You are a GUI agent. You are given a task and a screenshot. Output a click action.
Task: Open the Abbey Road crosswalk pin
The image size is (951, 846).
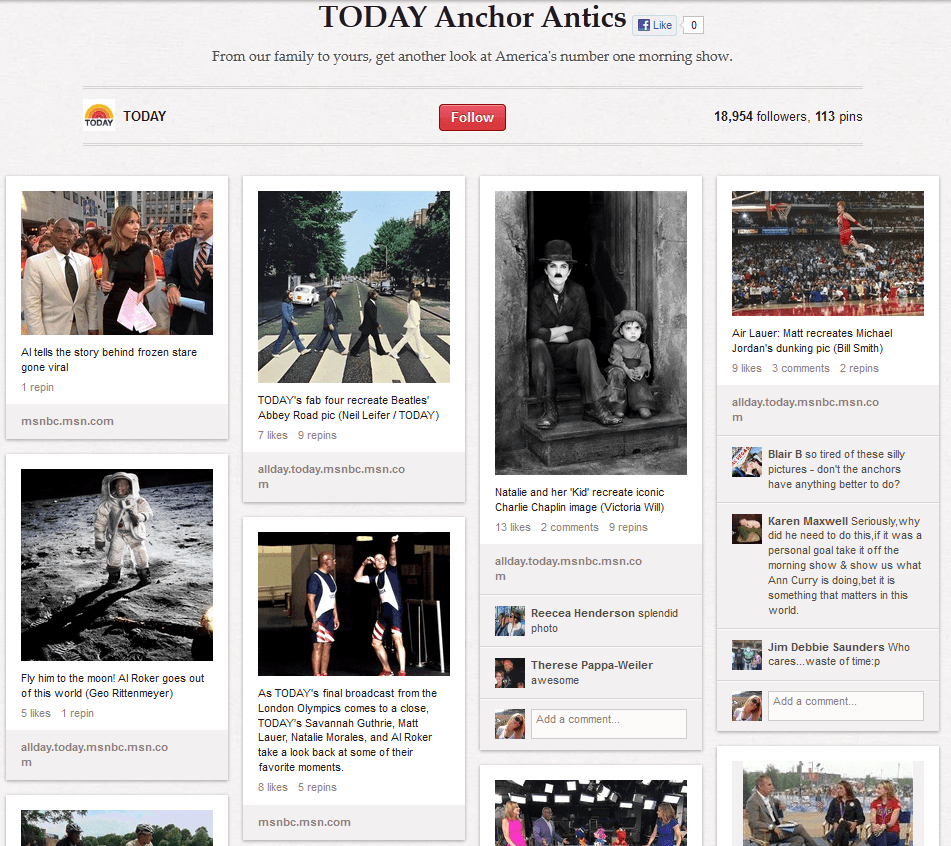[354, 287]
